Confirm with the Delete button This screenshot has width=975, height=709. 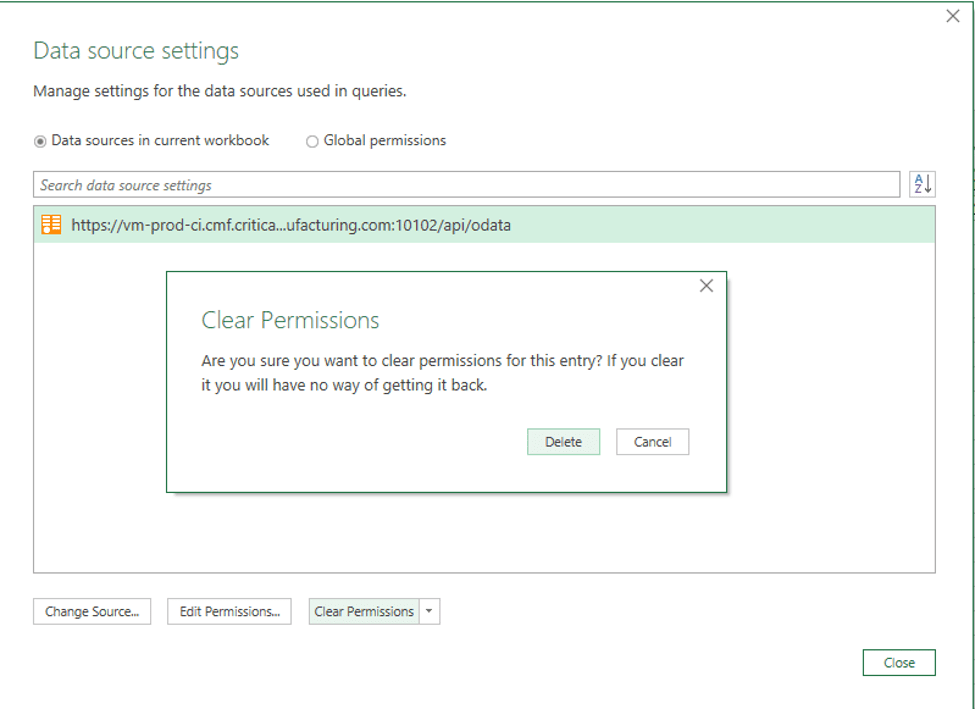[563, 442]
